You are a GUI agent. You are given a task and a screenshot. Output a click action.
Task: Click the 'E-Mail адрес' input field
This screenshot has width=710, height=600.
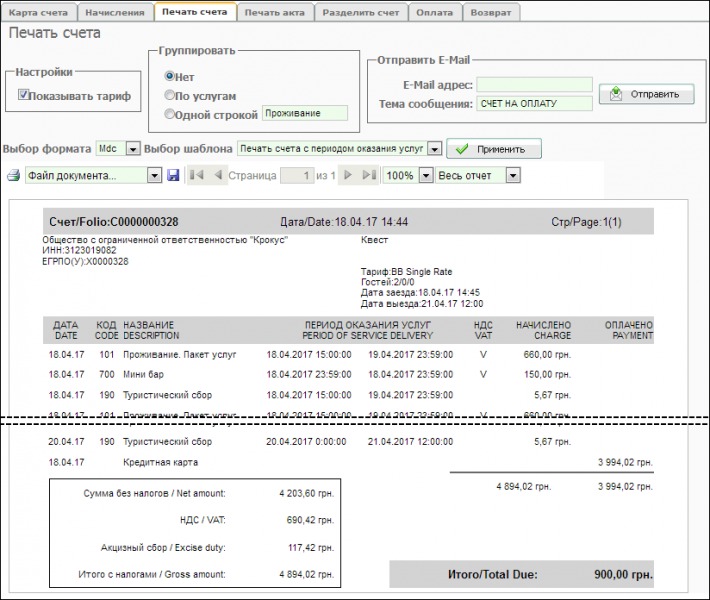tap(534, 85)
